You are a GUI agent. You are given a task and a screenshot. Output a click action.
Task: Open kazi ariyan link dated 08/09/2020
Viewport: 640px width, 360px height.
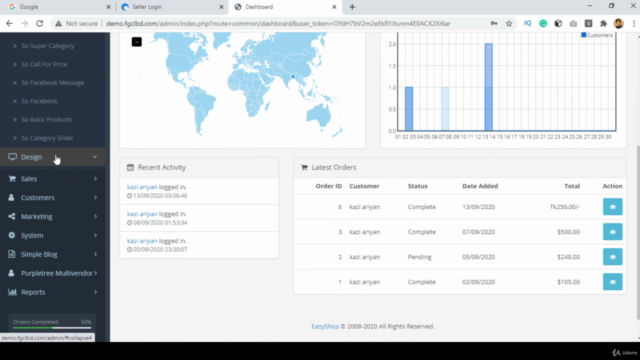pyautogui.click(x=142, y=214)
